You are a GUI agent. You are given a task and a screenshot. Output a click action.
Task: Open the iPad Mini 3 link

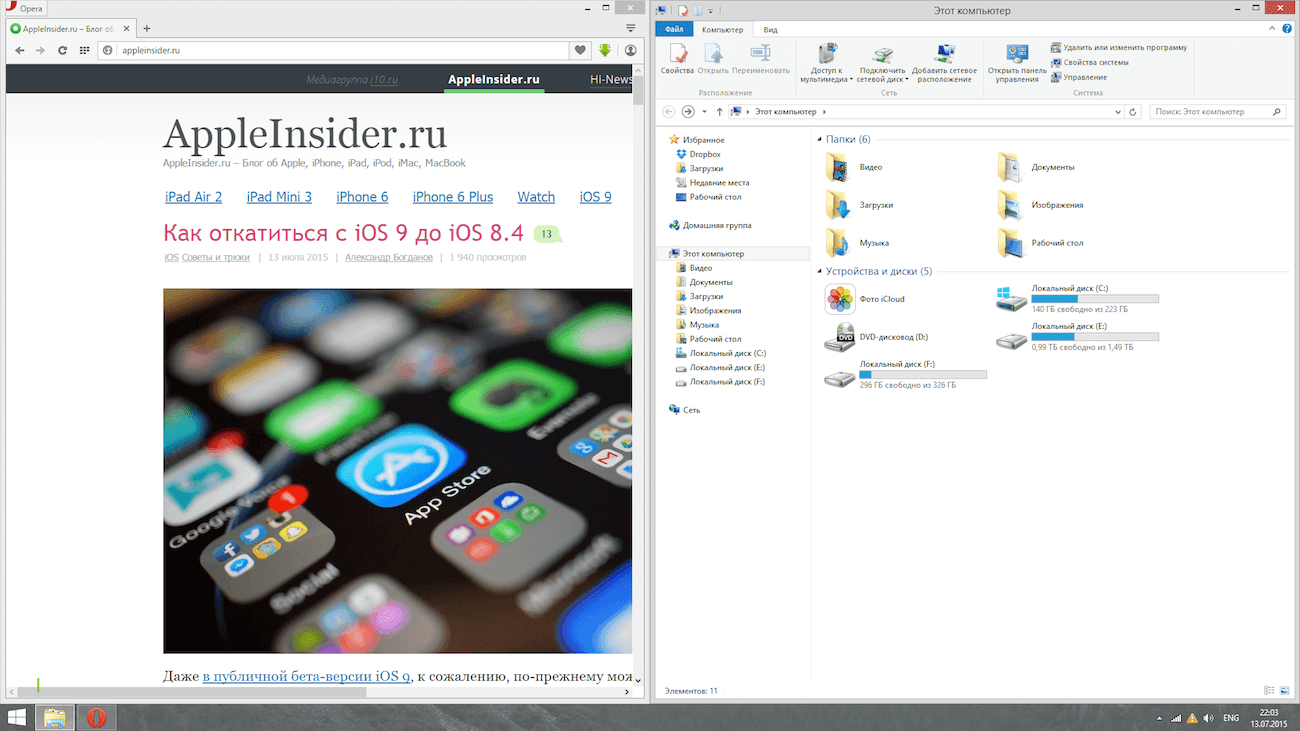point(279,197)
